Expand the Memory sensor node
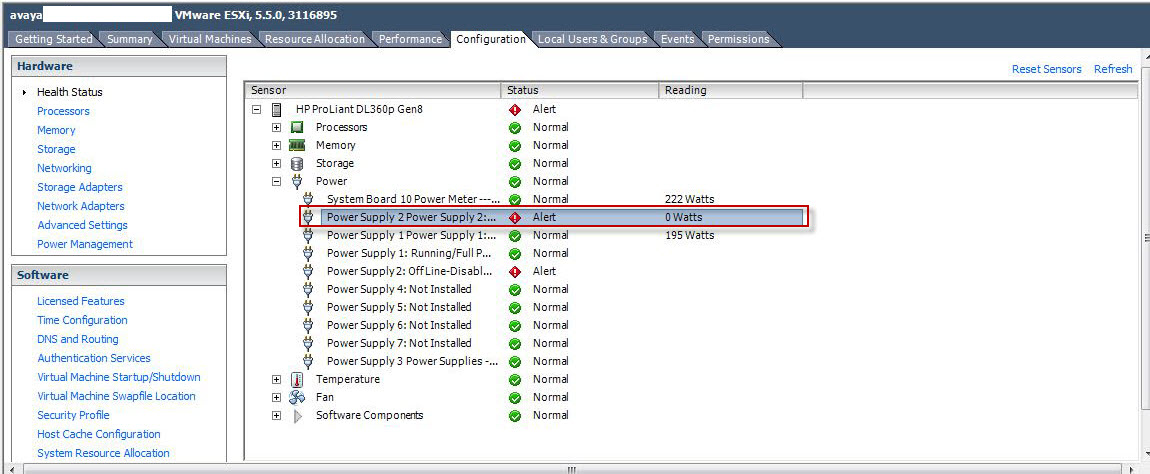This screenshot has height=474, width=1150. click(x=276, y=145)
